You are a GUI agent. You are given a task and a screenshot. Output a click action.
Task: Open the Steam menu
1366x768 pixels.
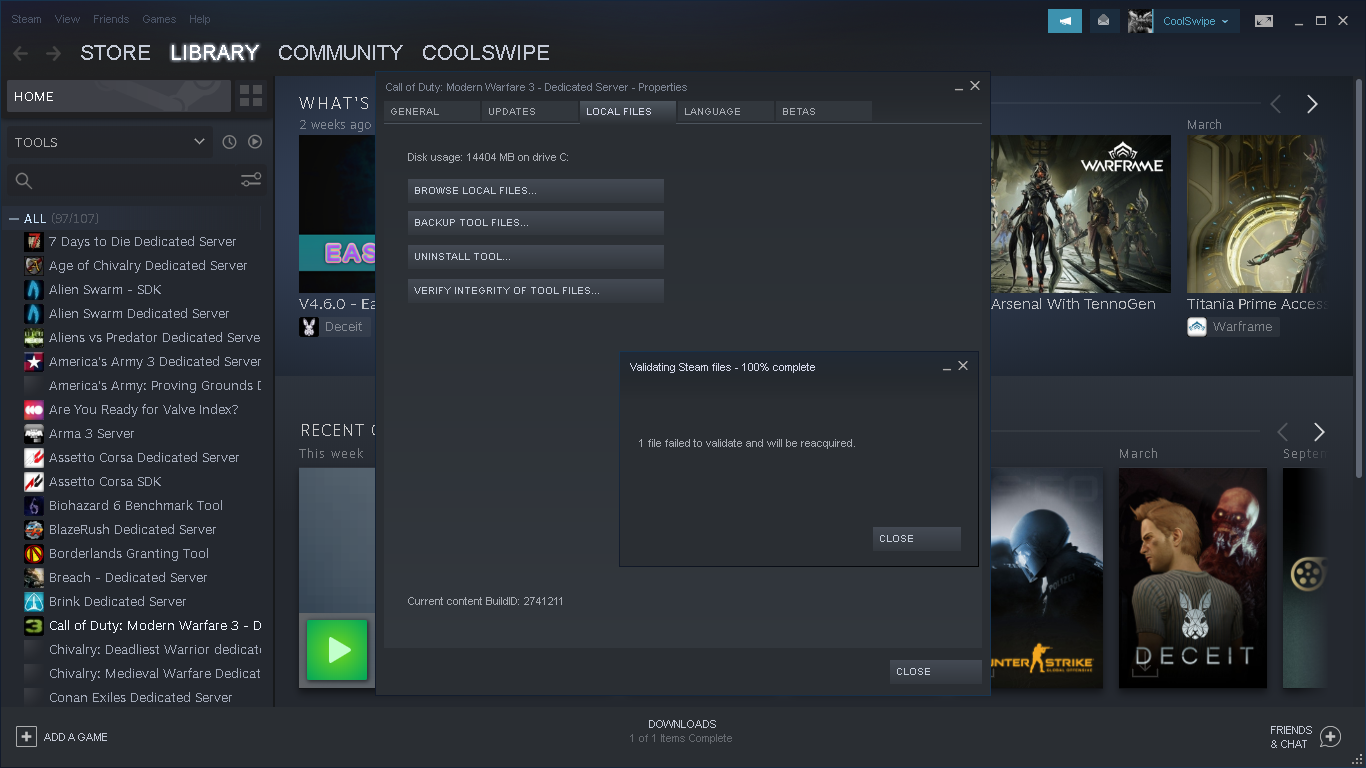(x=26, y=19)
